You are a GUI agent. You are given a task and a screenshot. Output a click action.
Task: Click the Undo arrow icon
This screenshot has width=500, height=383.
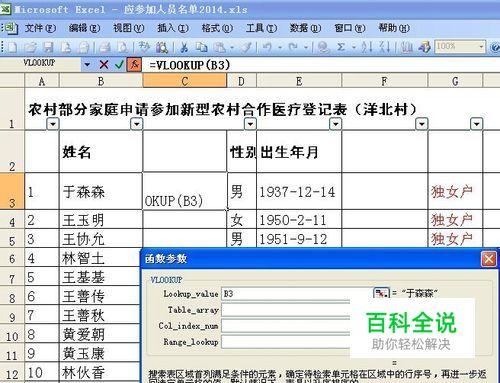tap(267, 47)
